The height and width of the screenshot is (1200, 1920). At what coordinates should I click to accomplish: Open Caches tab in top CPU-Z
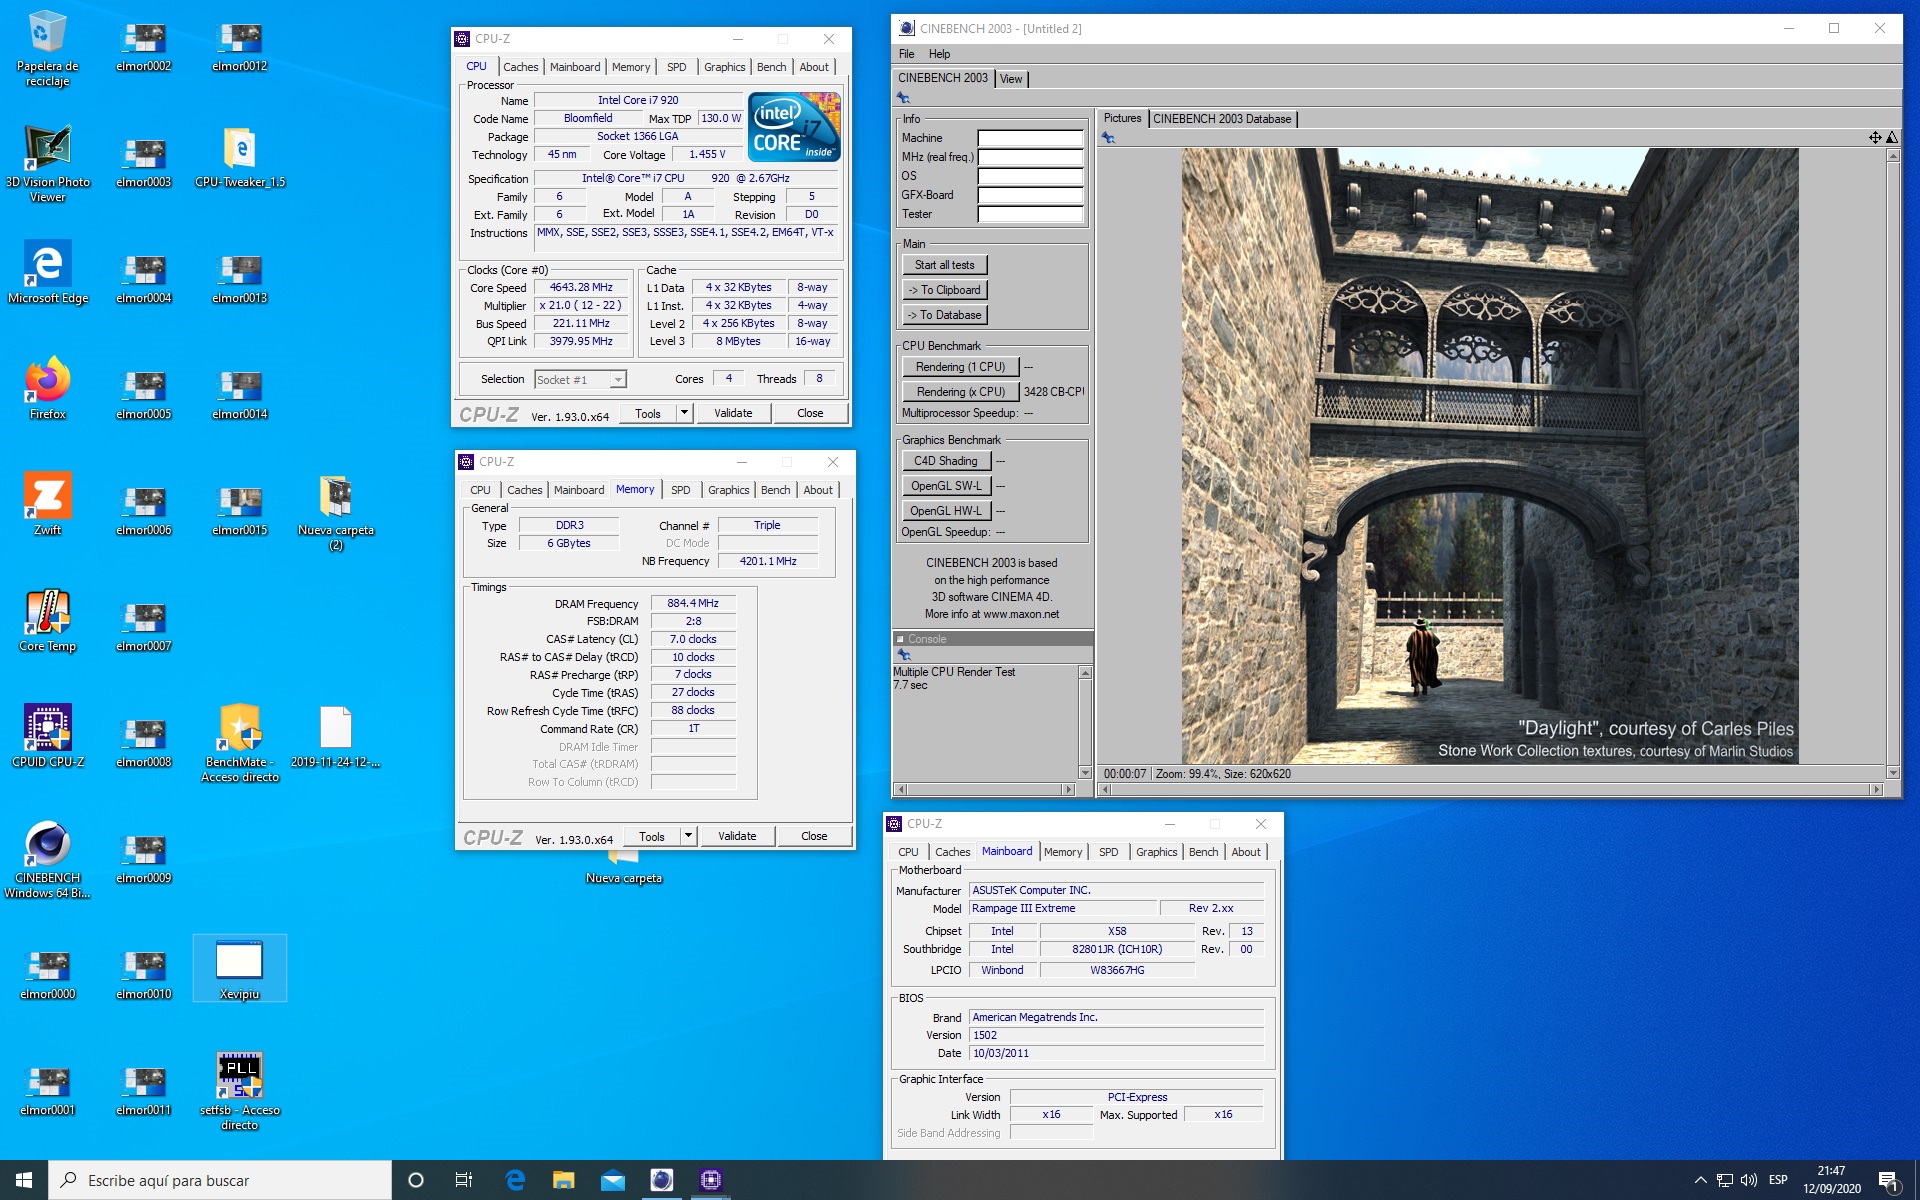pyautogui.click(x=521, y=67)
